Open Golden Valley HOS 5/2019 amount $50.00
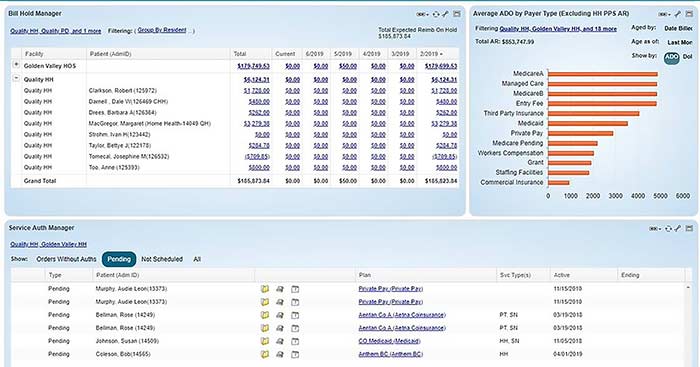The height and width of the screenshot is (367, 700). coord(348,66)
